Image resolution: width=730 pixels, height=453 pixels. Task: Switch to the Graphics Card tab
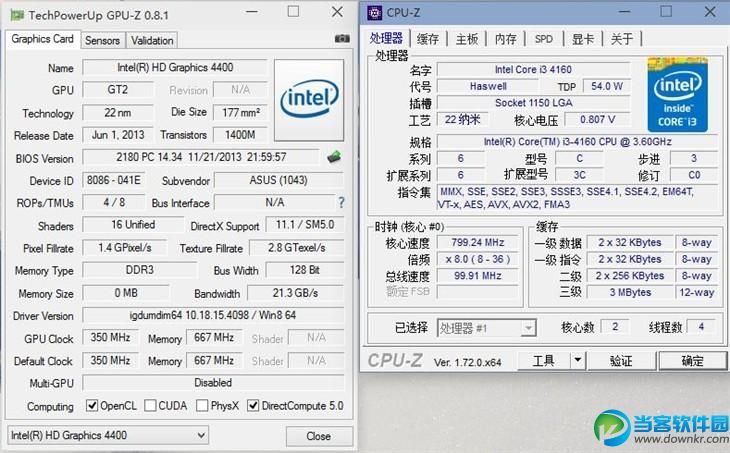click(x=42, y=39)
